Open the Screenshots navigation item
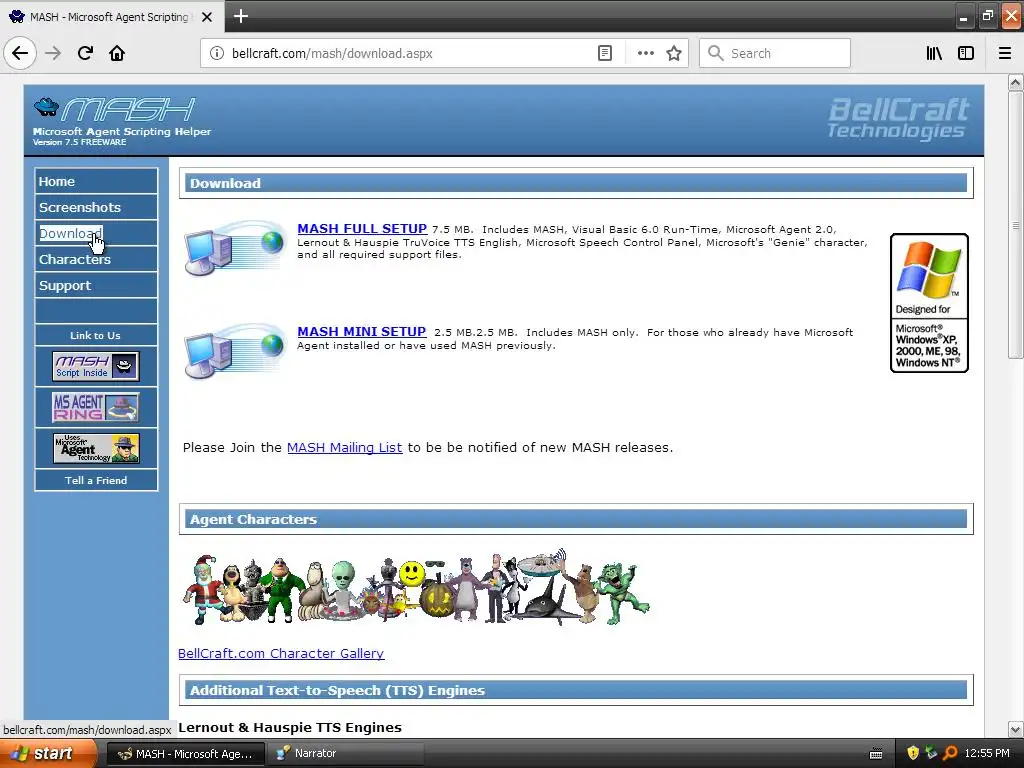Screen dimensions: 1024x768 coord(96,207)
